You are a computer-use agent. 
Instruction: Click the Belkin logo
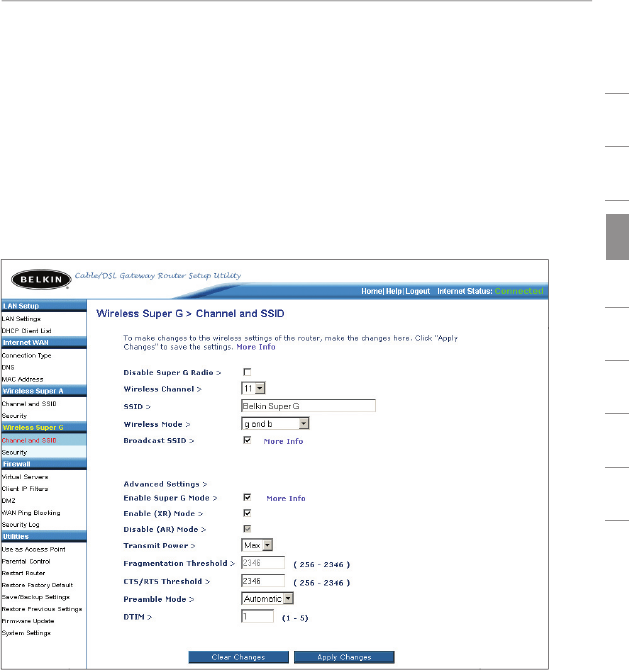[x=41, y=279]
